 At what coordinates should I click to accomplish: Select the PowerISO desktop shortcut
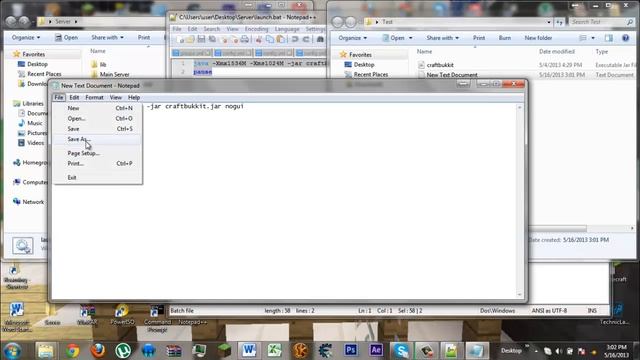[x=122, y=315]
